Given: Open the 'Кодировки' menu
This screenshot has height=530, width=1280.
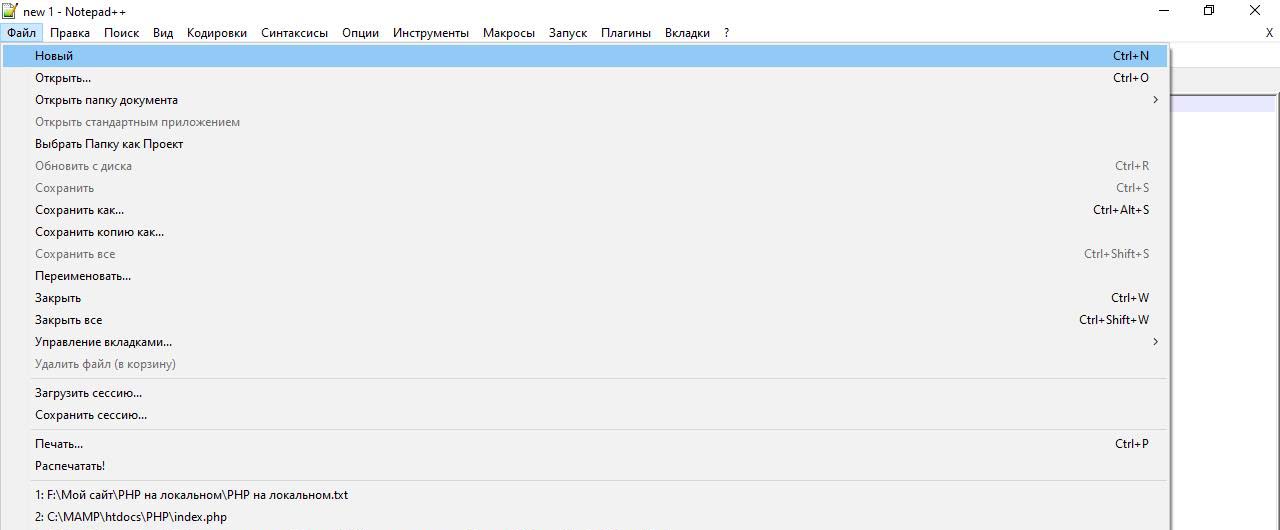Looking at the screenshot, I should [216, 33].
